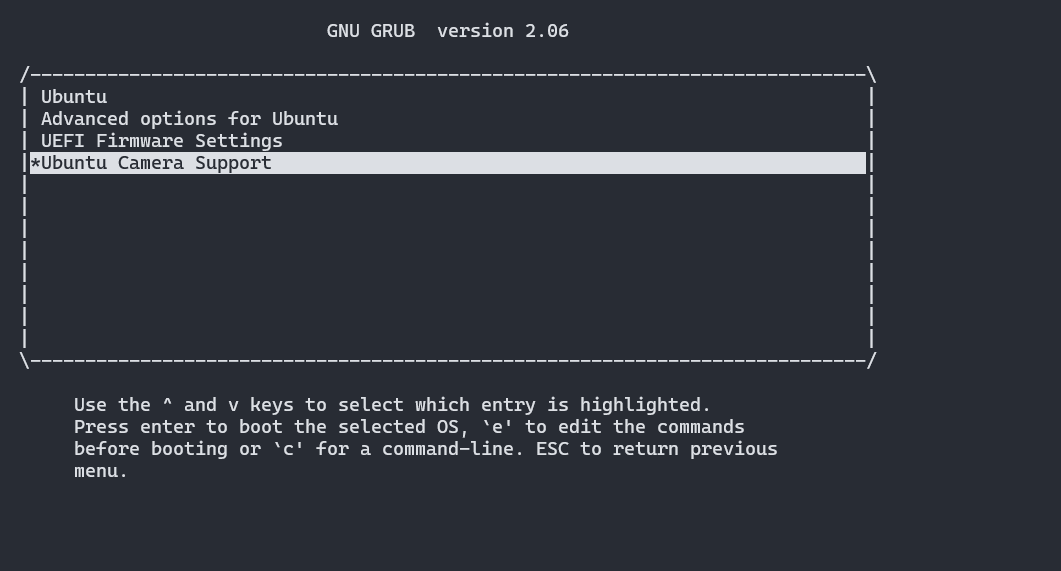The width and height of the screenshot is (1061, 571).
Task: Select the Ubuntu boot entry
Action: click(x=74, y=97)
